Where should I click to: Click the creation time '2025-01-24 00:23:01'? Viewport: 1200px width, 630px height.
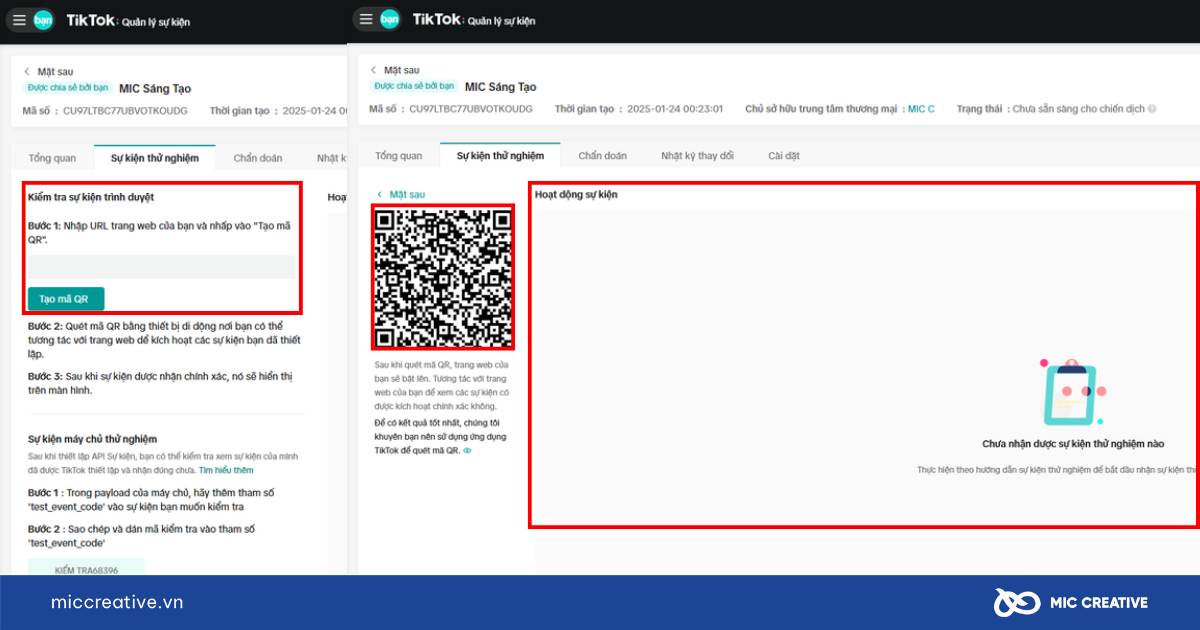click(677, 109)
